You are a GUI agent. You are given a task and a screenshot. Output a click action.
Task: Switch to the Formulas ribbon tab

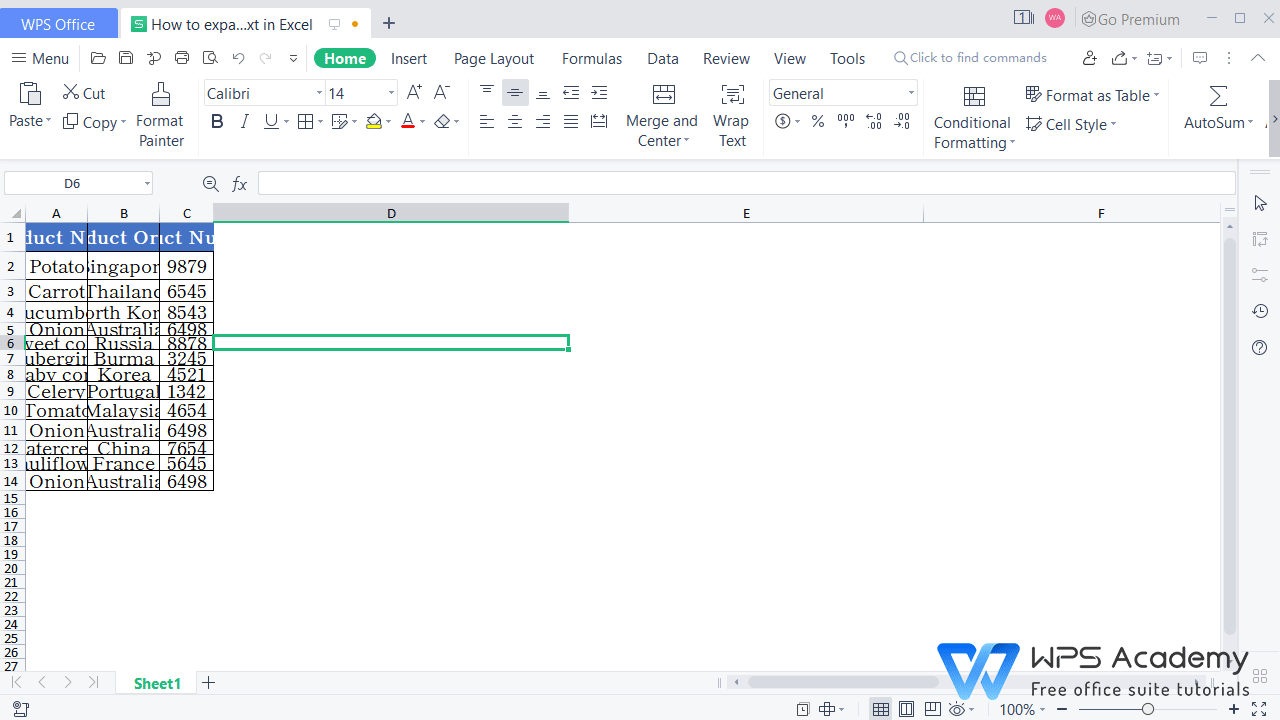coord(591,58)
